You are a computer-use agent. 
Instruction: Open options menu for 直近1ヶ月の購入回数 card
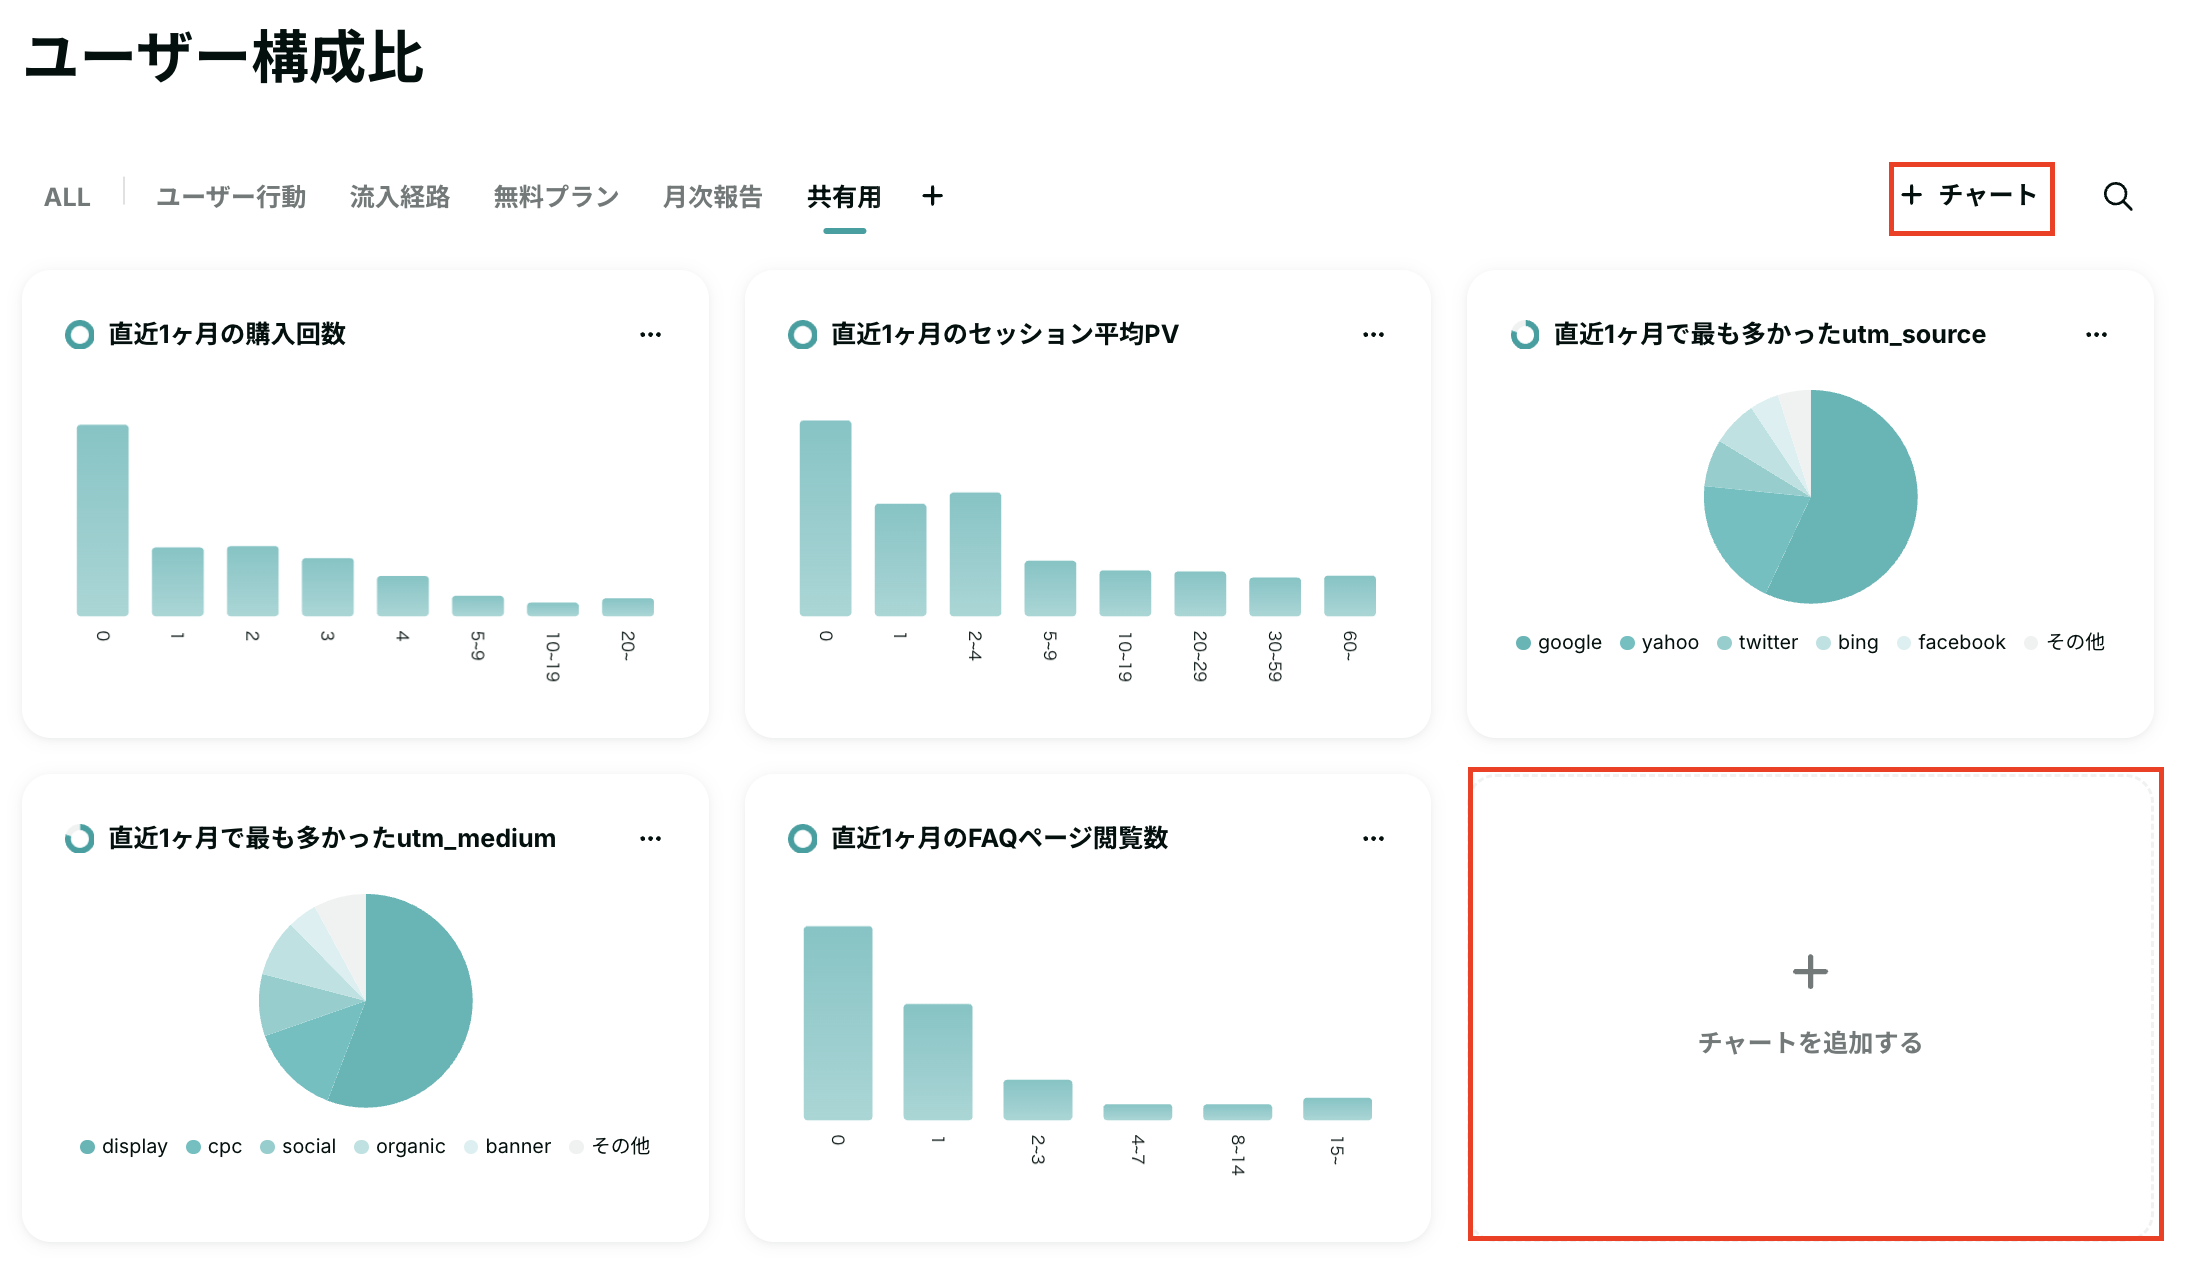coord(650,334)
